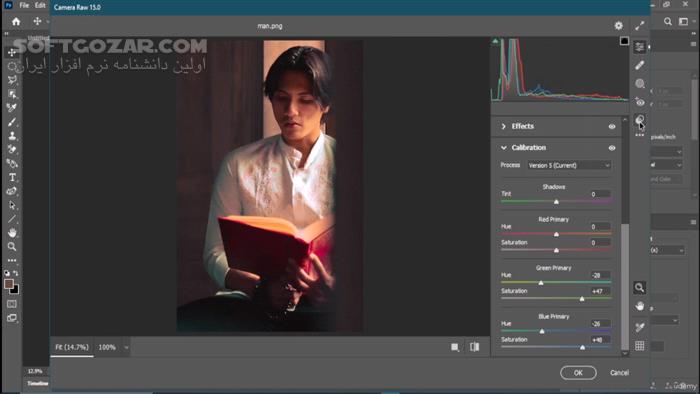Toggle Photoshop Quick Mask mode
Viewport: 700px width, 394px height.
[x=12, y=304]
